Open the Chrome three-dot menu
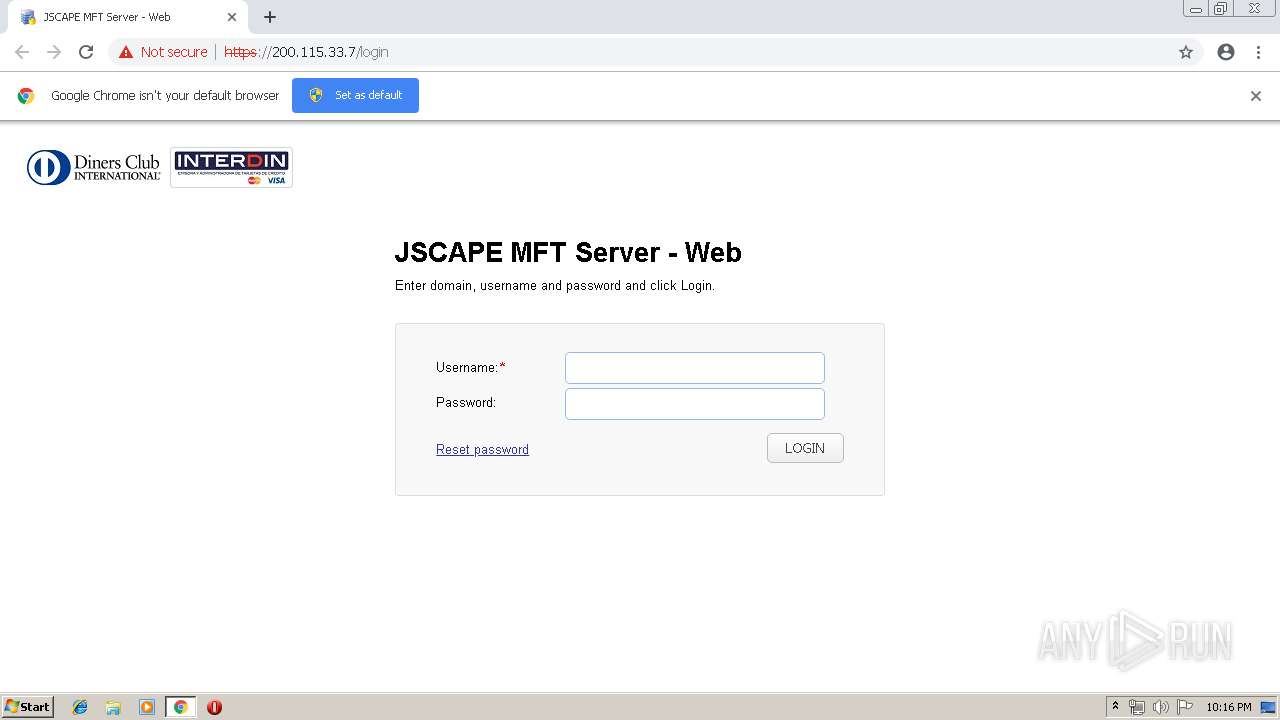Image resolution: width=1280 pixels, height=720 pixels. [x=1258, y=52]
